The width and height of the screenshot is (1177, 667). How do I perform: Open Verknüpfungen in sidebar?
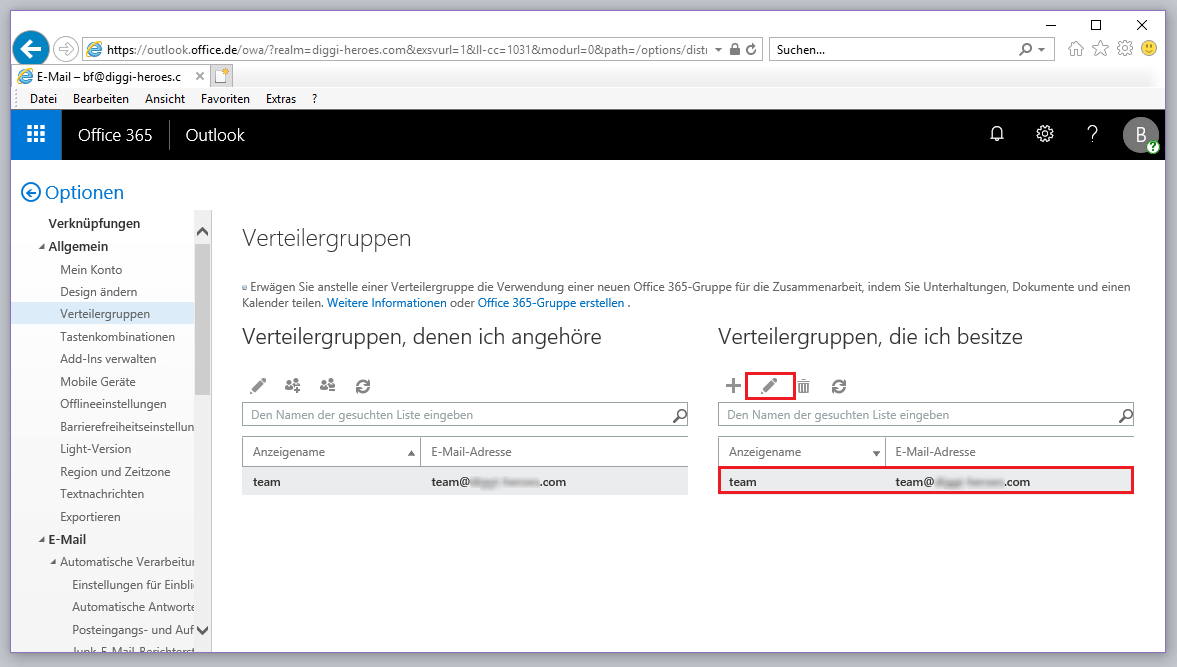(x=94, y=224)
